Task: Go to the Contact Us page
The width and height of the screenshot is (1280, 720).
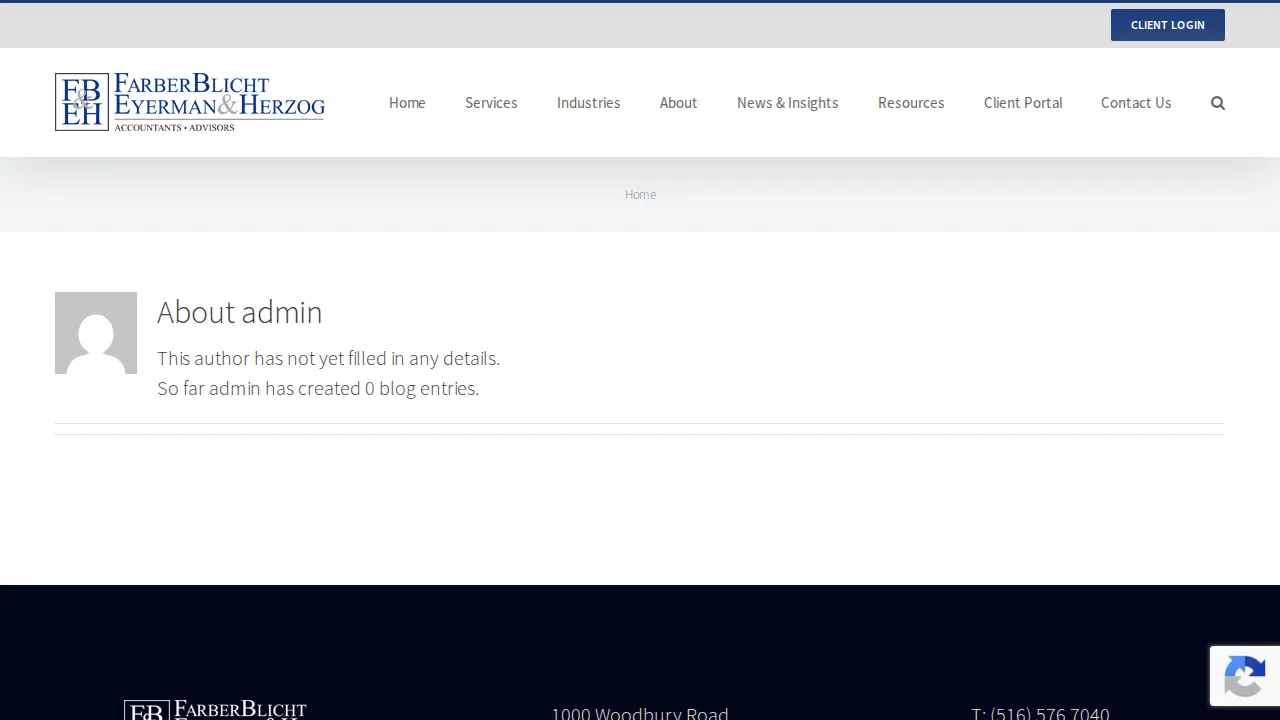Action: click(x=1136, y=103)
